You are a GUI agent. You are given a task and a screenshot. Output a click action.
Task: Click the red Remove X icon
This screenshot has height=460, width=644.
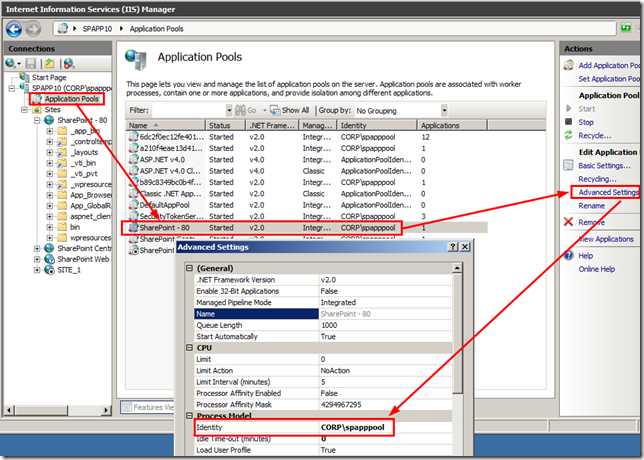(x=569, y=222)
